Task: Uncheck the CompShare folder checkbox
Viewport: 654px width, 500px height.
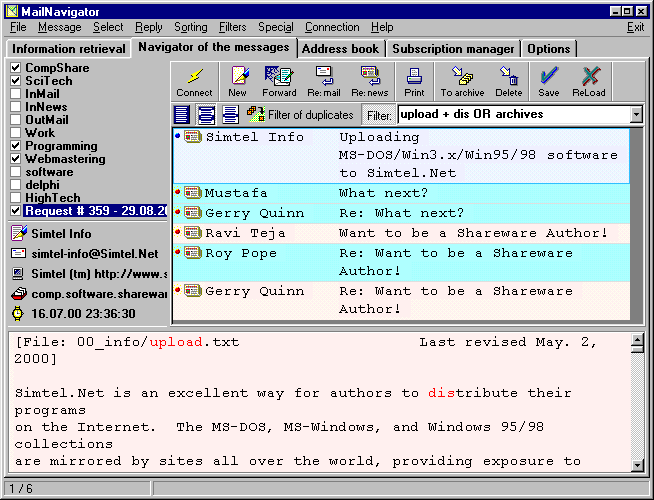Action: (15, 68)
